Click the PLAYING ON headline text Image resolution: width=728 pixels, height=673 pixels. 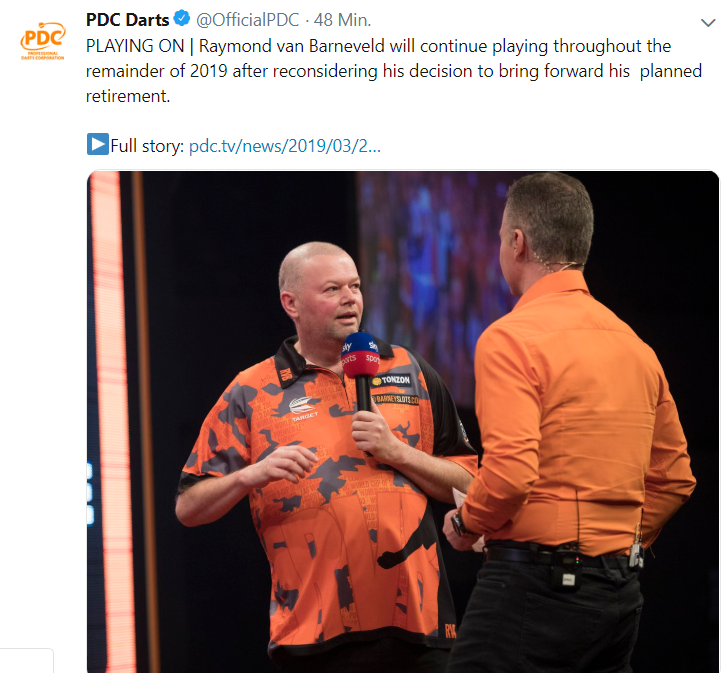point(135,46)
